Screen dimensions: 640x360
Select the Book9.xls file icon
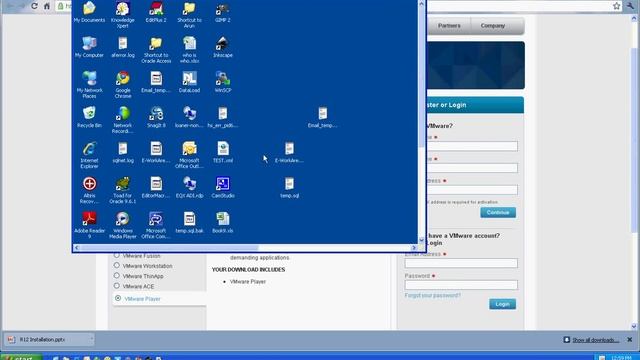[x=223, y=222]
